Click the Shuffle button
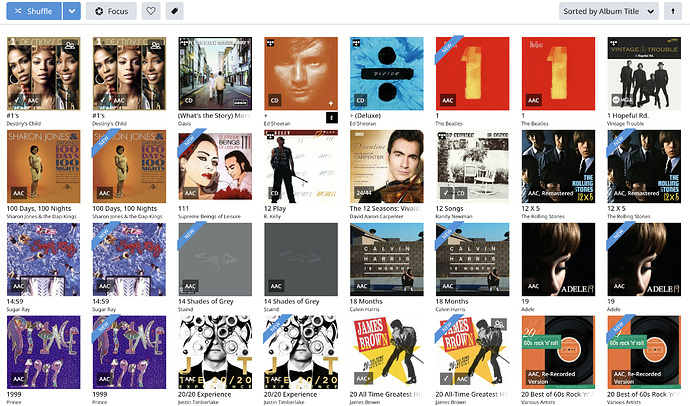This screenshot has width=690, height=406. 34,11
